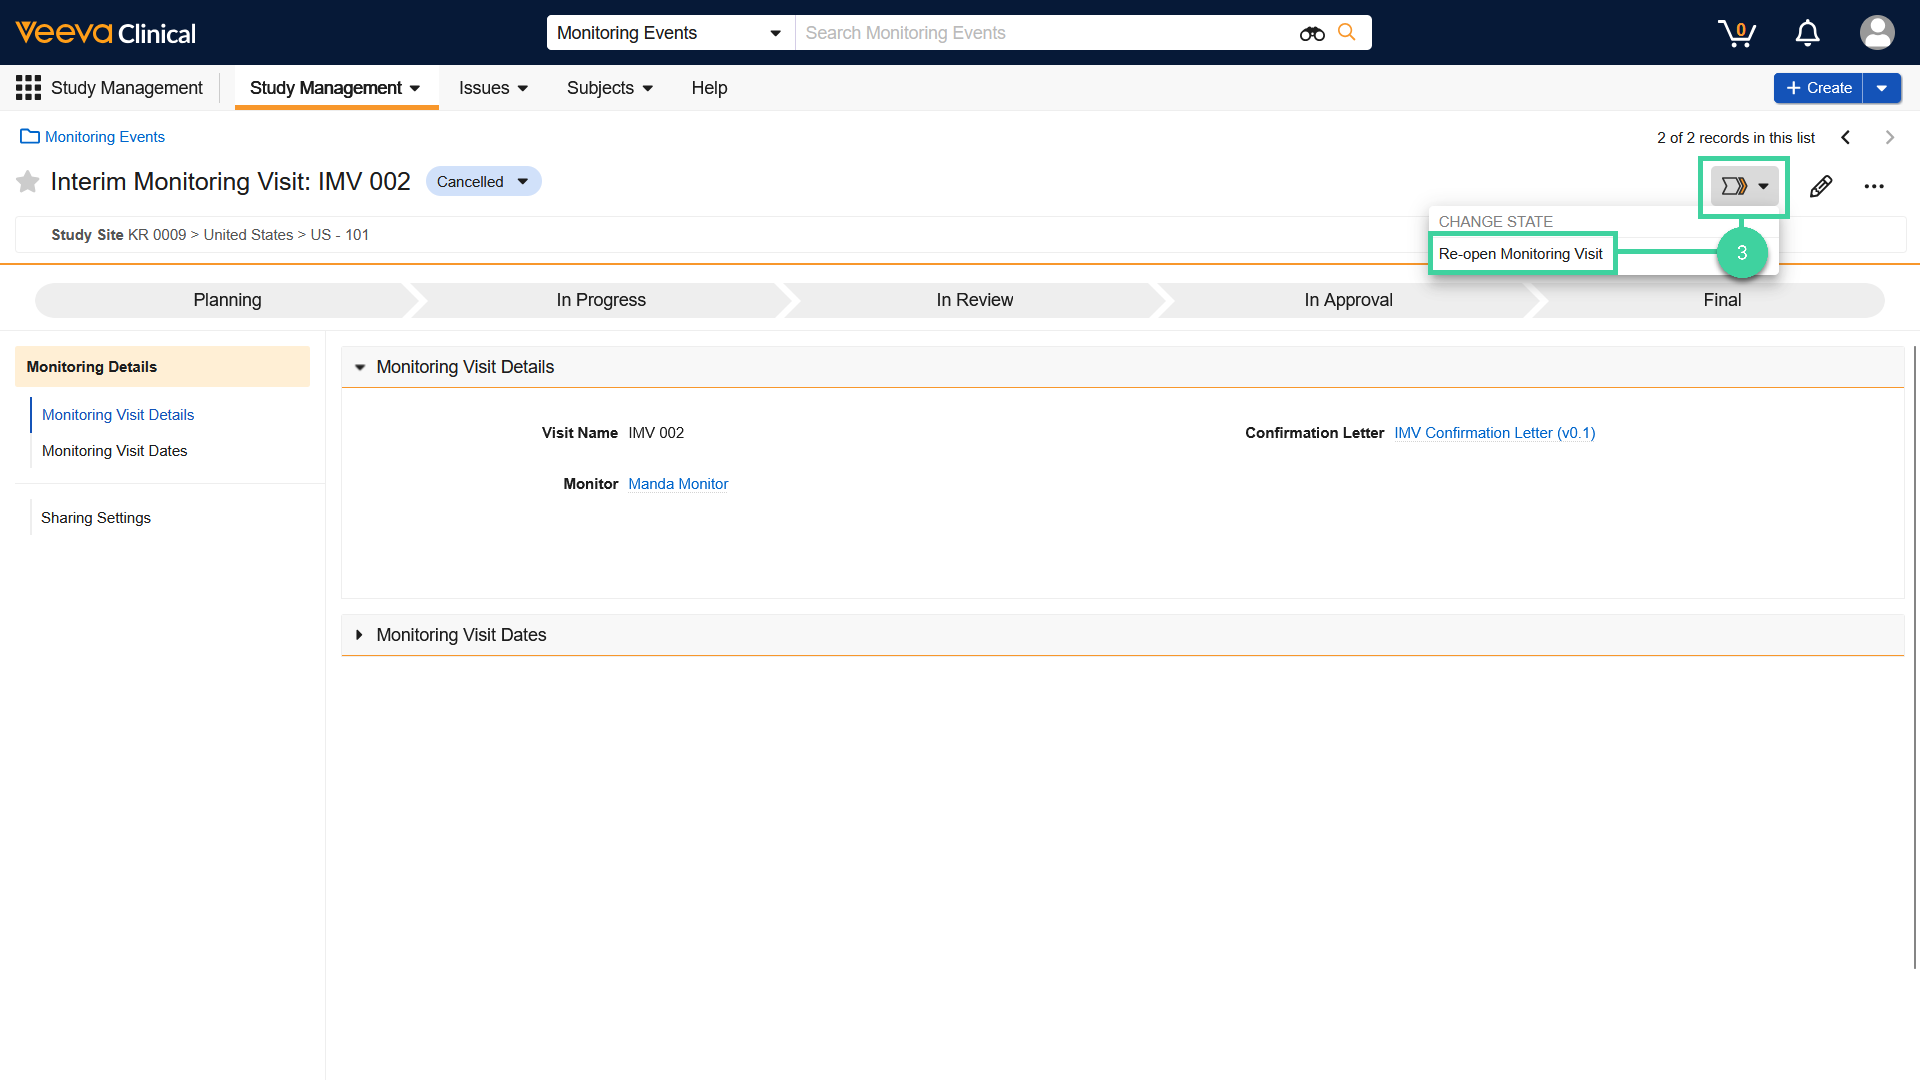Switch to the Study Management tab
The image size is (1920, 1080).
(328, 87)
